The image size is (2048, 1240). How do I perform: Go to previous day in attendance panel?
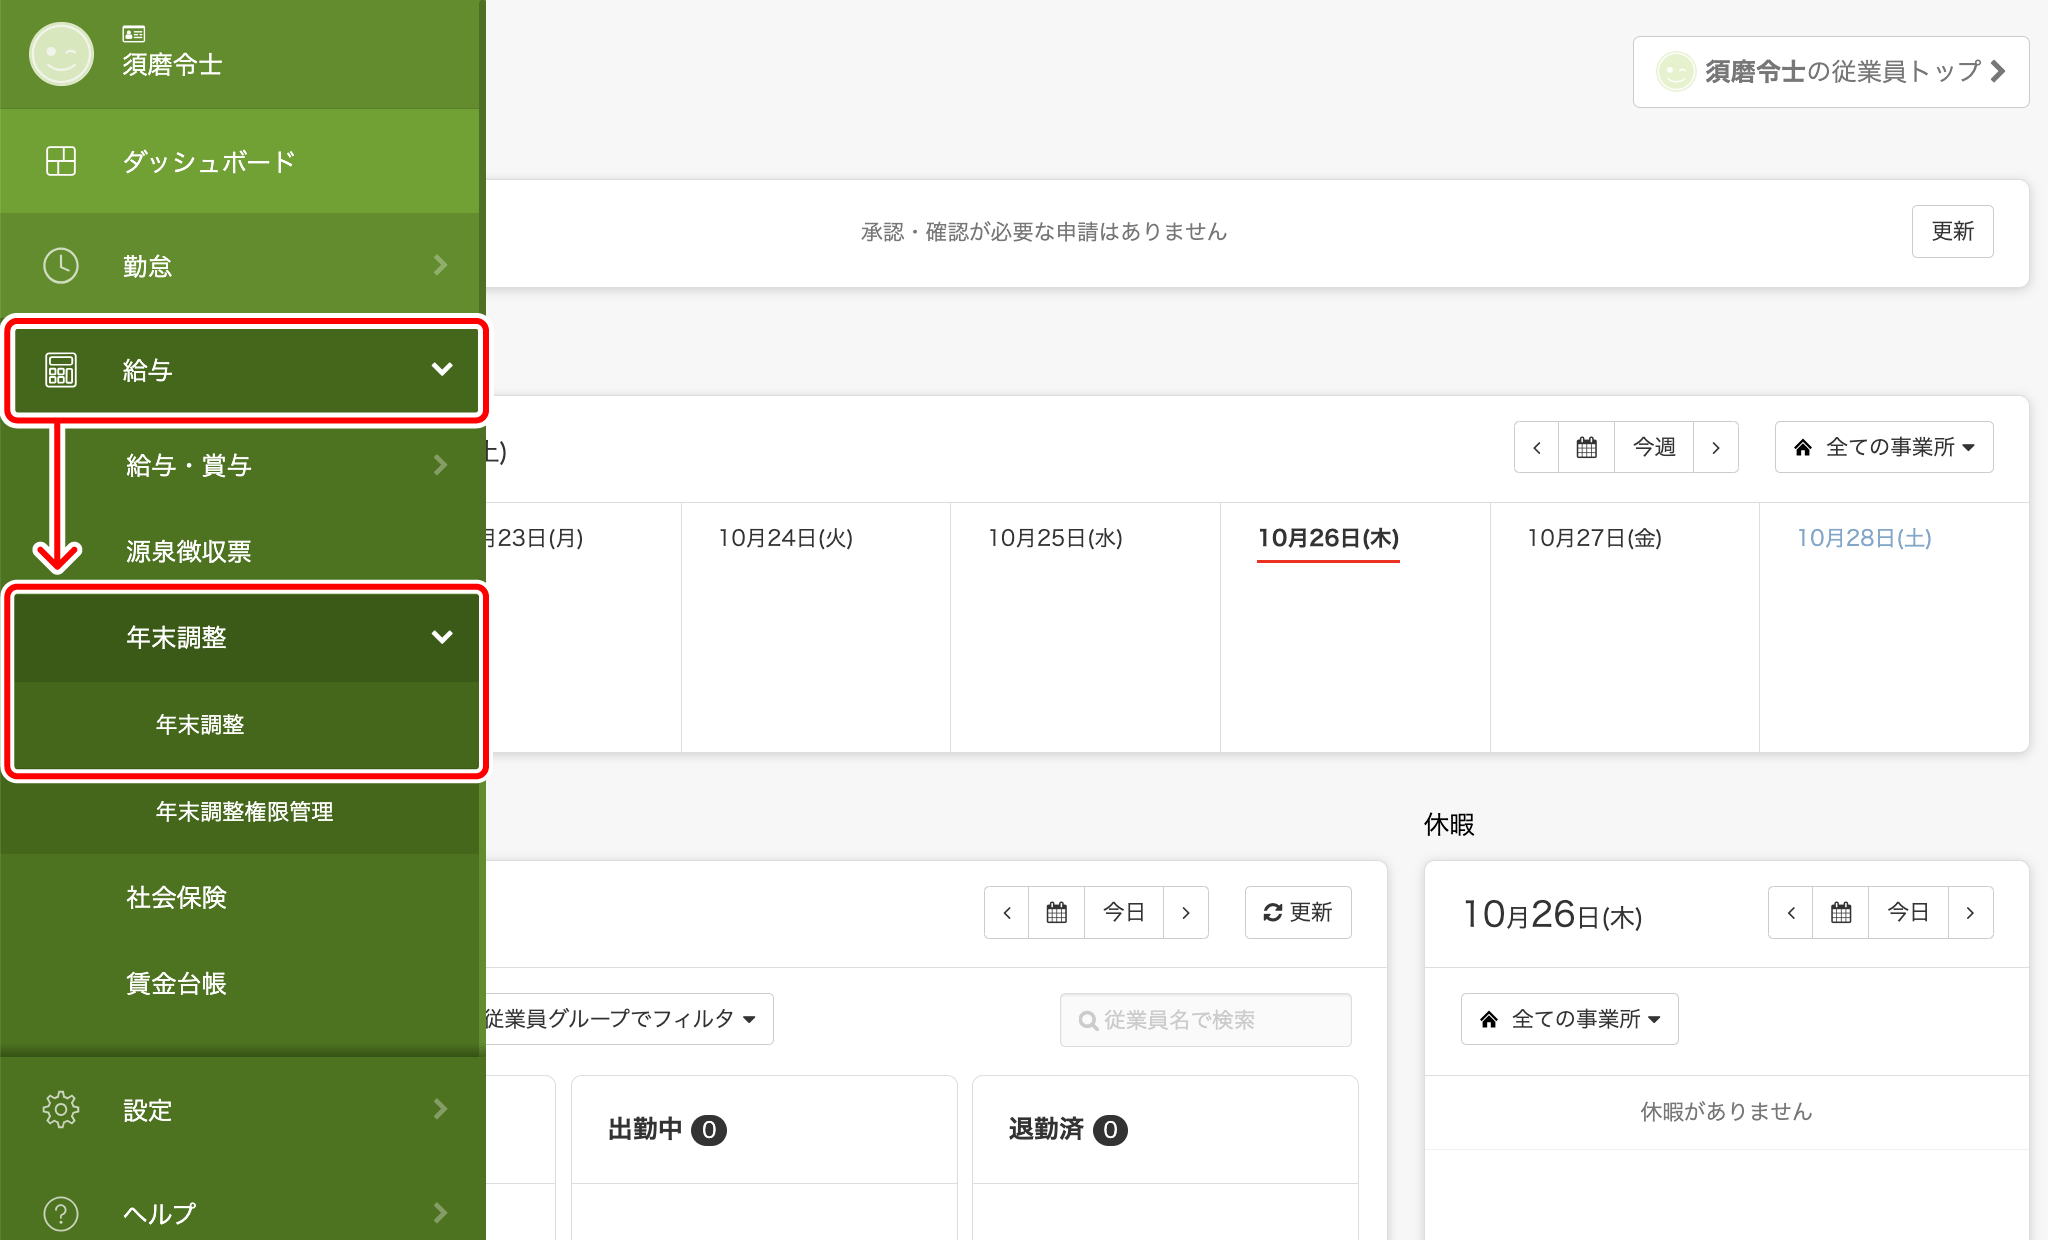1007,912
